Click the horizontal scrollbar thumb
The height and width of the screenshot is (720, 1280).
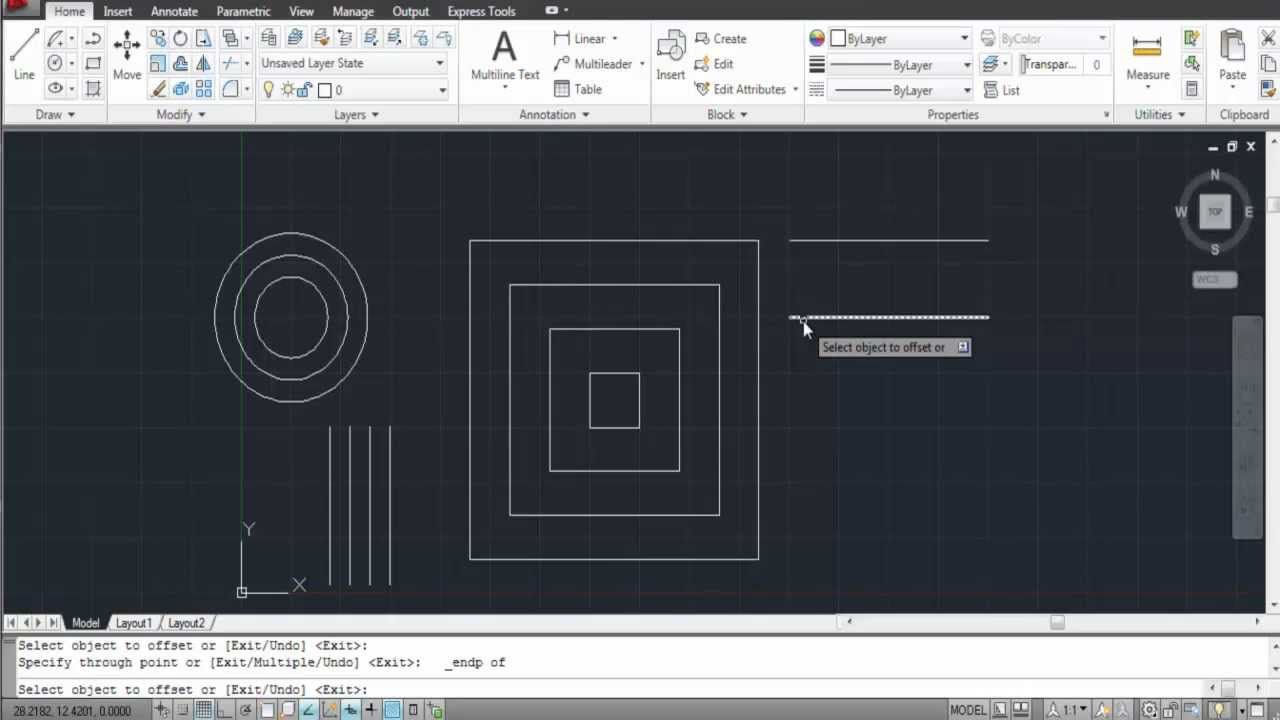pyautogui.click(x=1057, y=622)
